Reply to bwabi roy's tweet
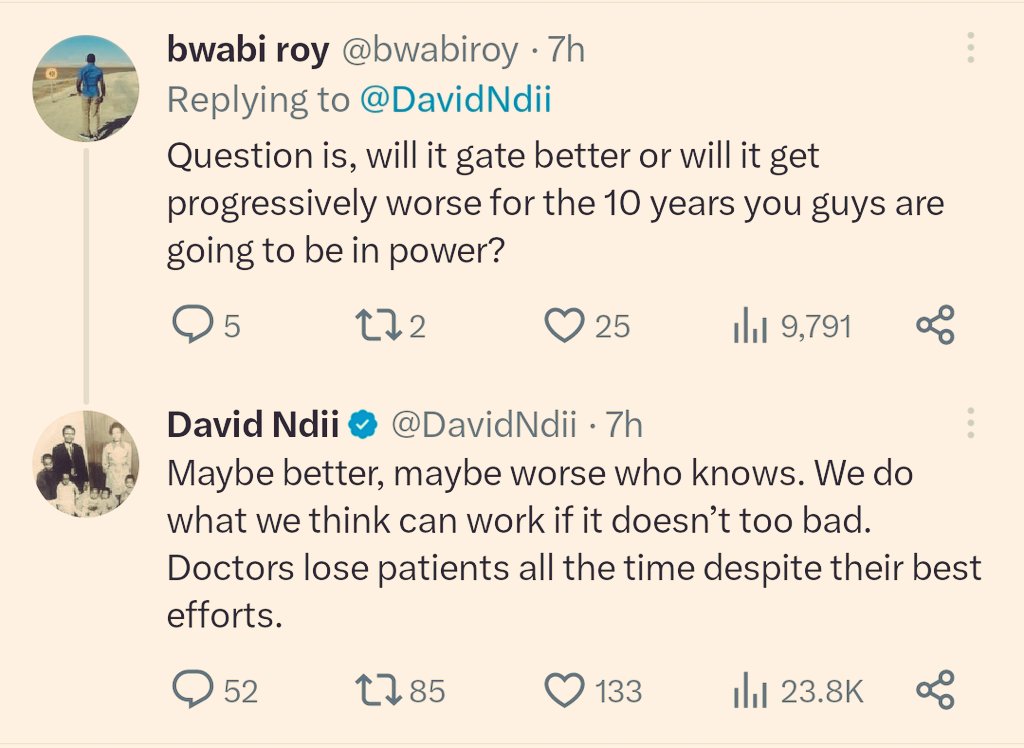 coord(190,326)
